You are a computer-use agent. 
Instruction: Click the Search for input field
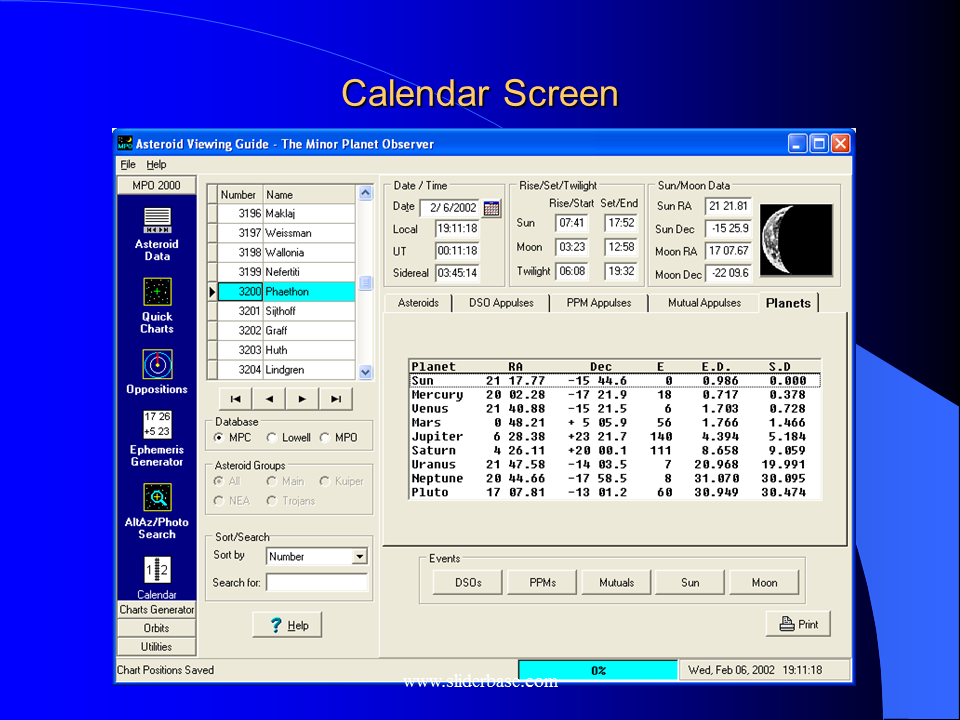pos(316,582)
